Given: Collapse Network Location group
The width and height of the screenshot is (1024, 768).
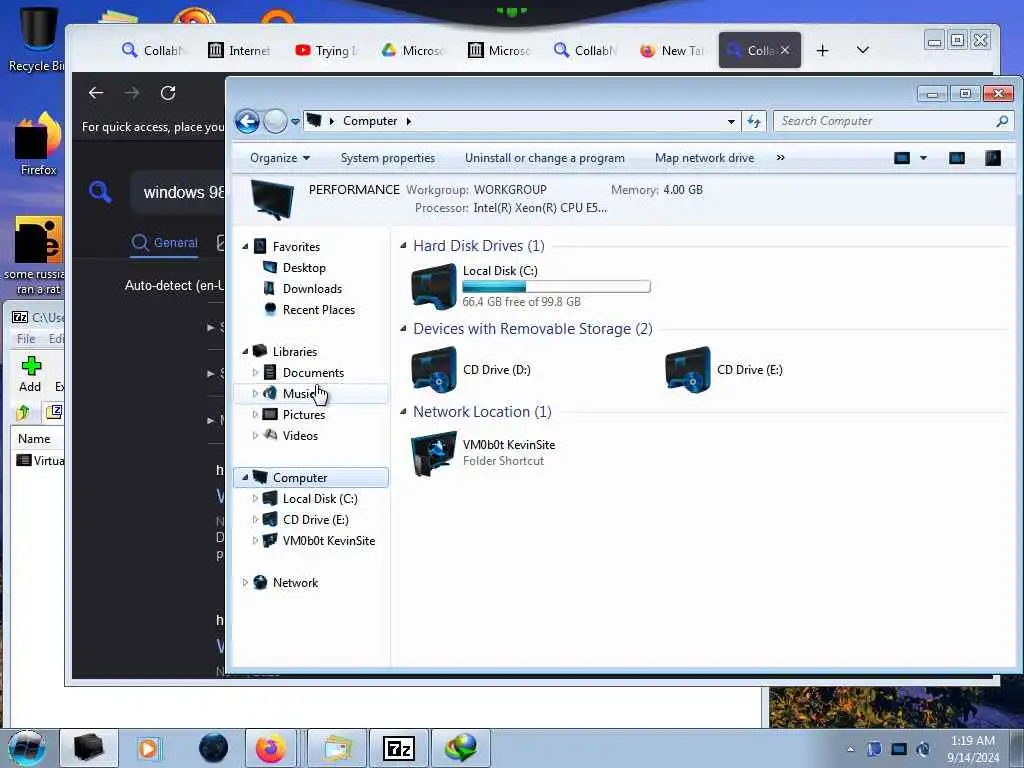Looking at the screenshot, I should tap(404, 411).
